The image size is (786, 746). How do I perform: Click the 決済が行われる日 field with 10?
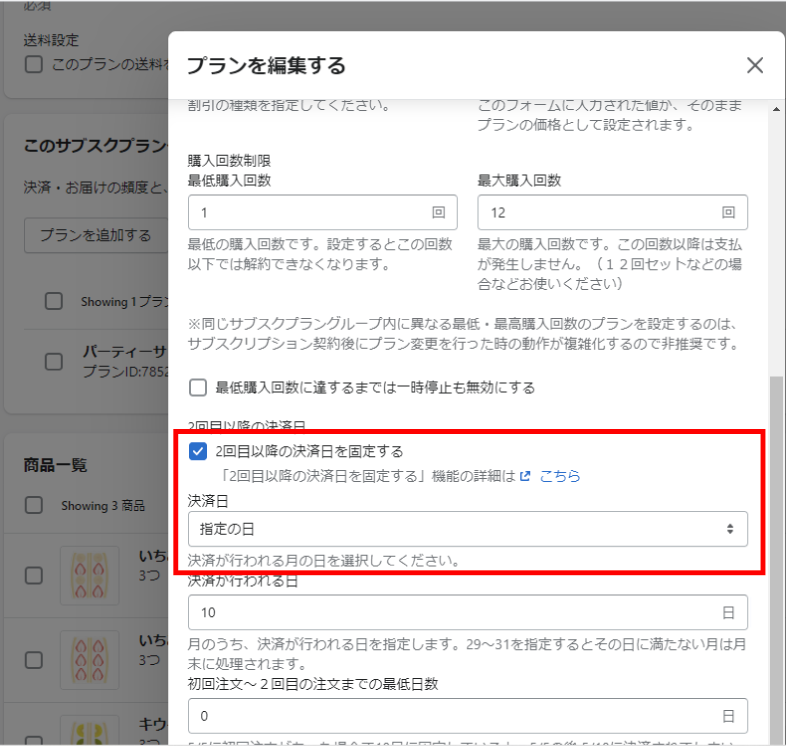[x=467, y=612]
